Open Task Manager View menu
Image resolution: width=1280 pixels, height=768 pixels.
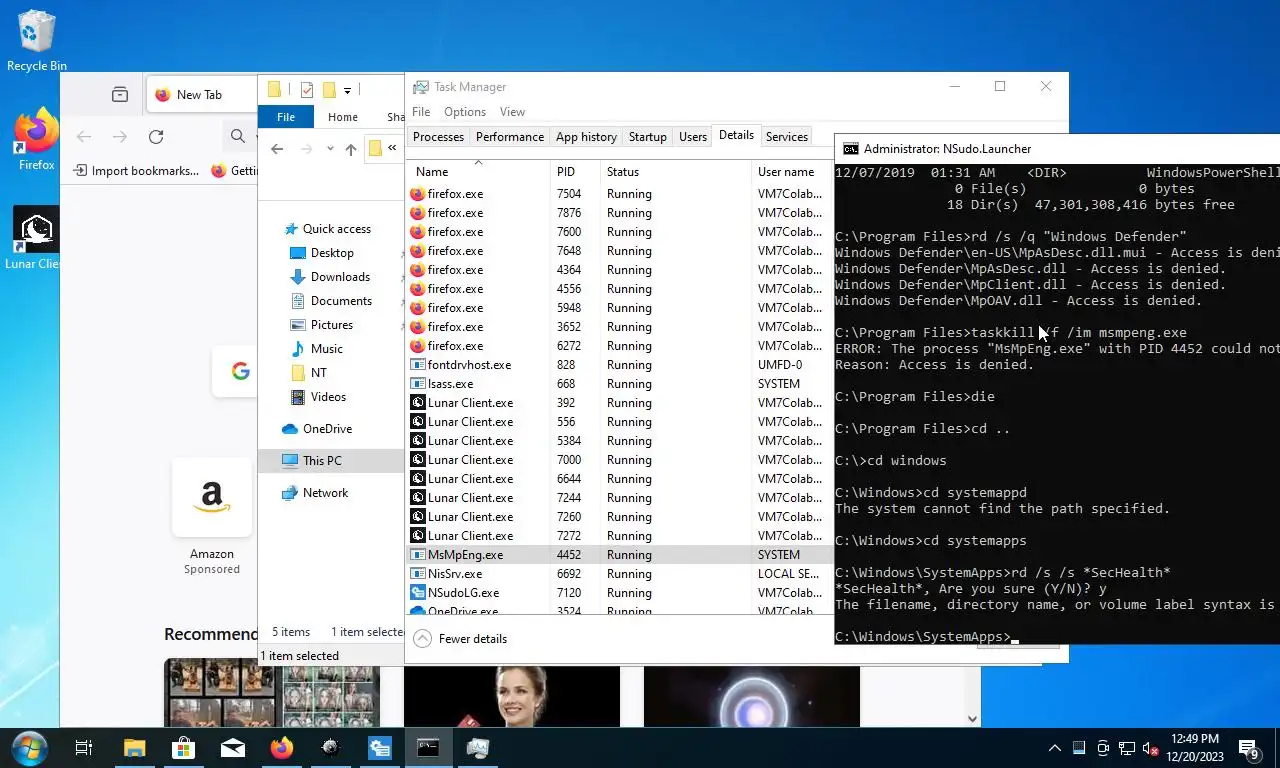pos(512,112)
